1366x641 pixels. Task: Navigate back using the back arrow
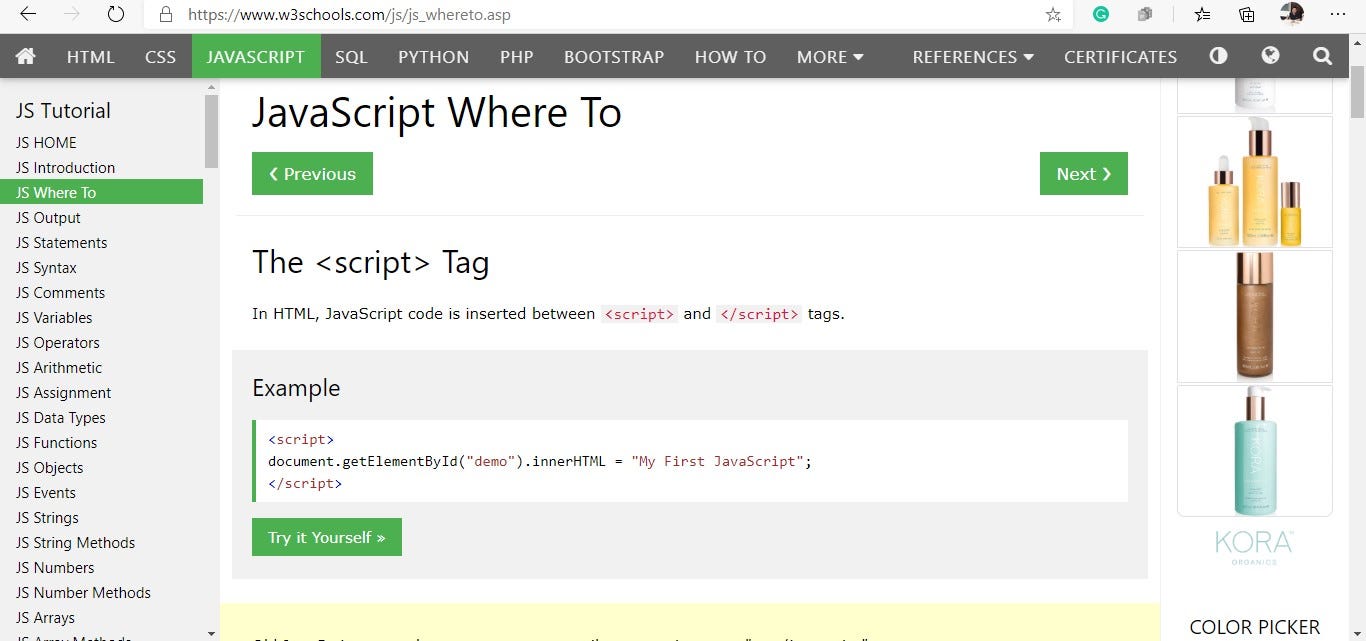coord(26,14)
